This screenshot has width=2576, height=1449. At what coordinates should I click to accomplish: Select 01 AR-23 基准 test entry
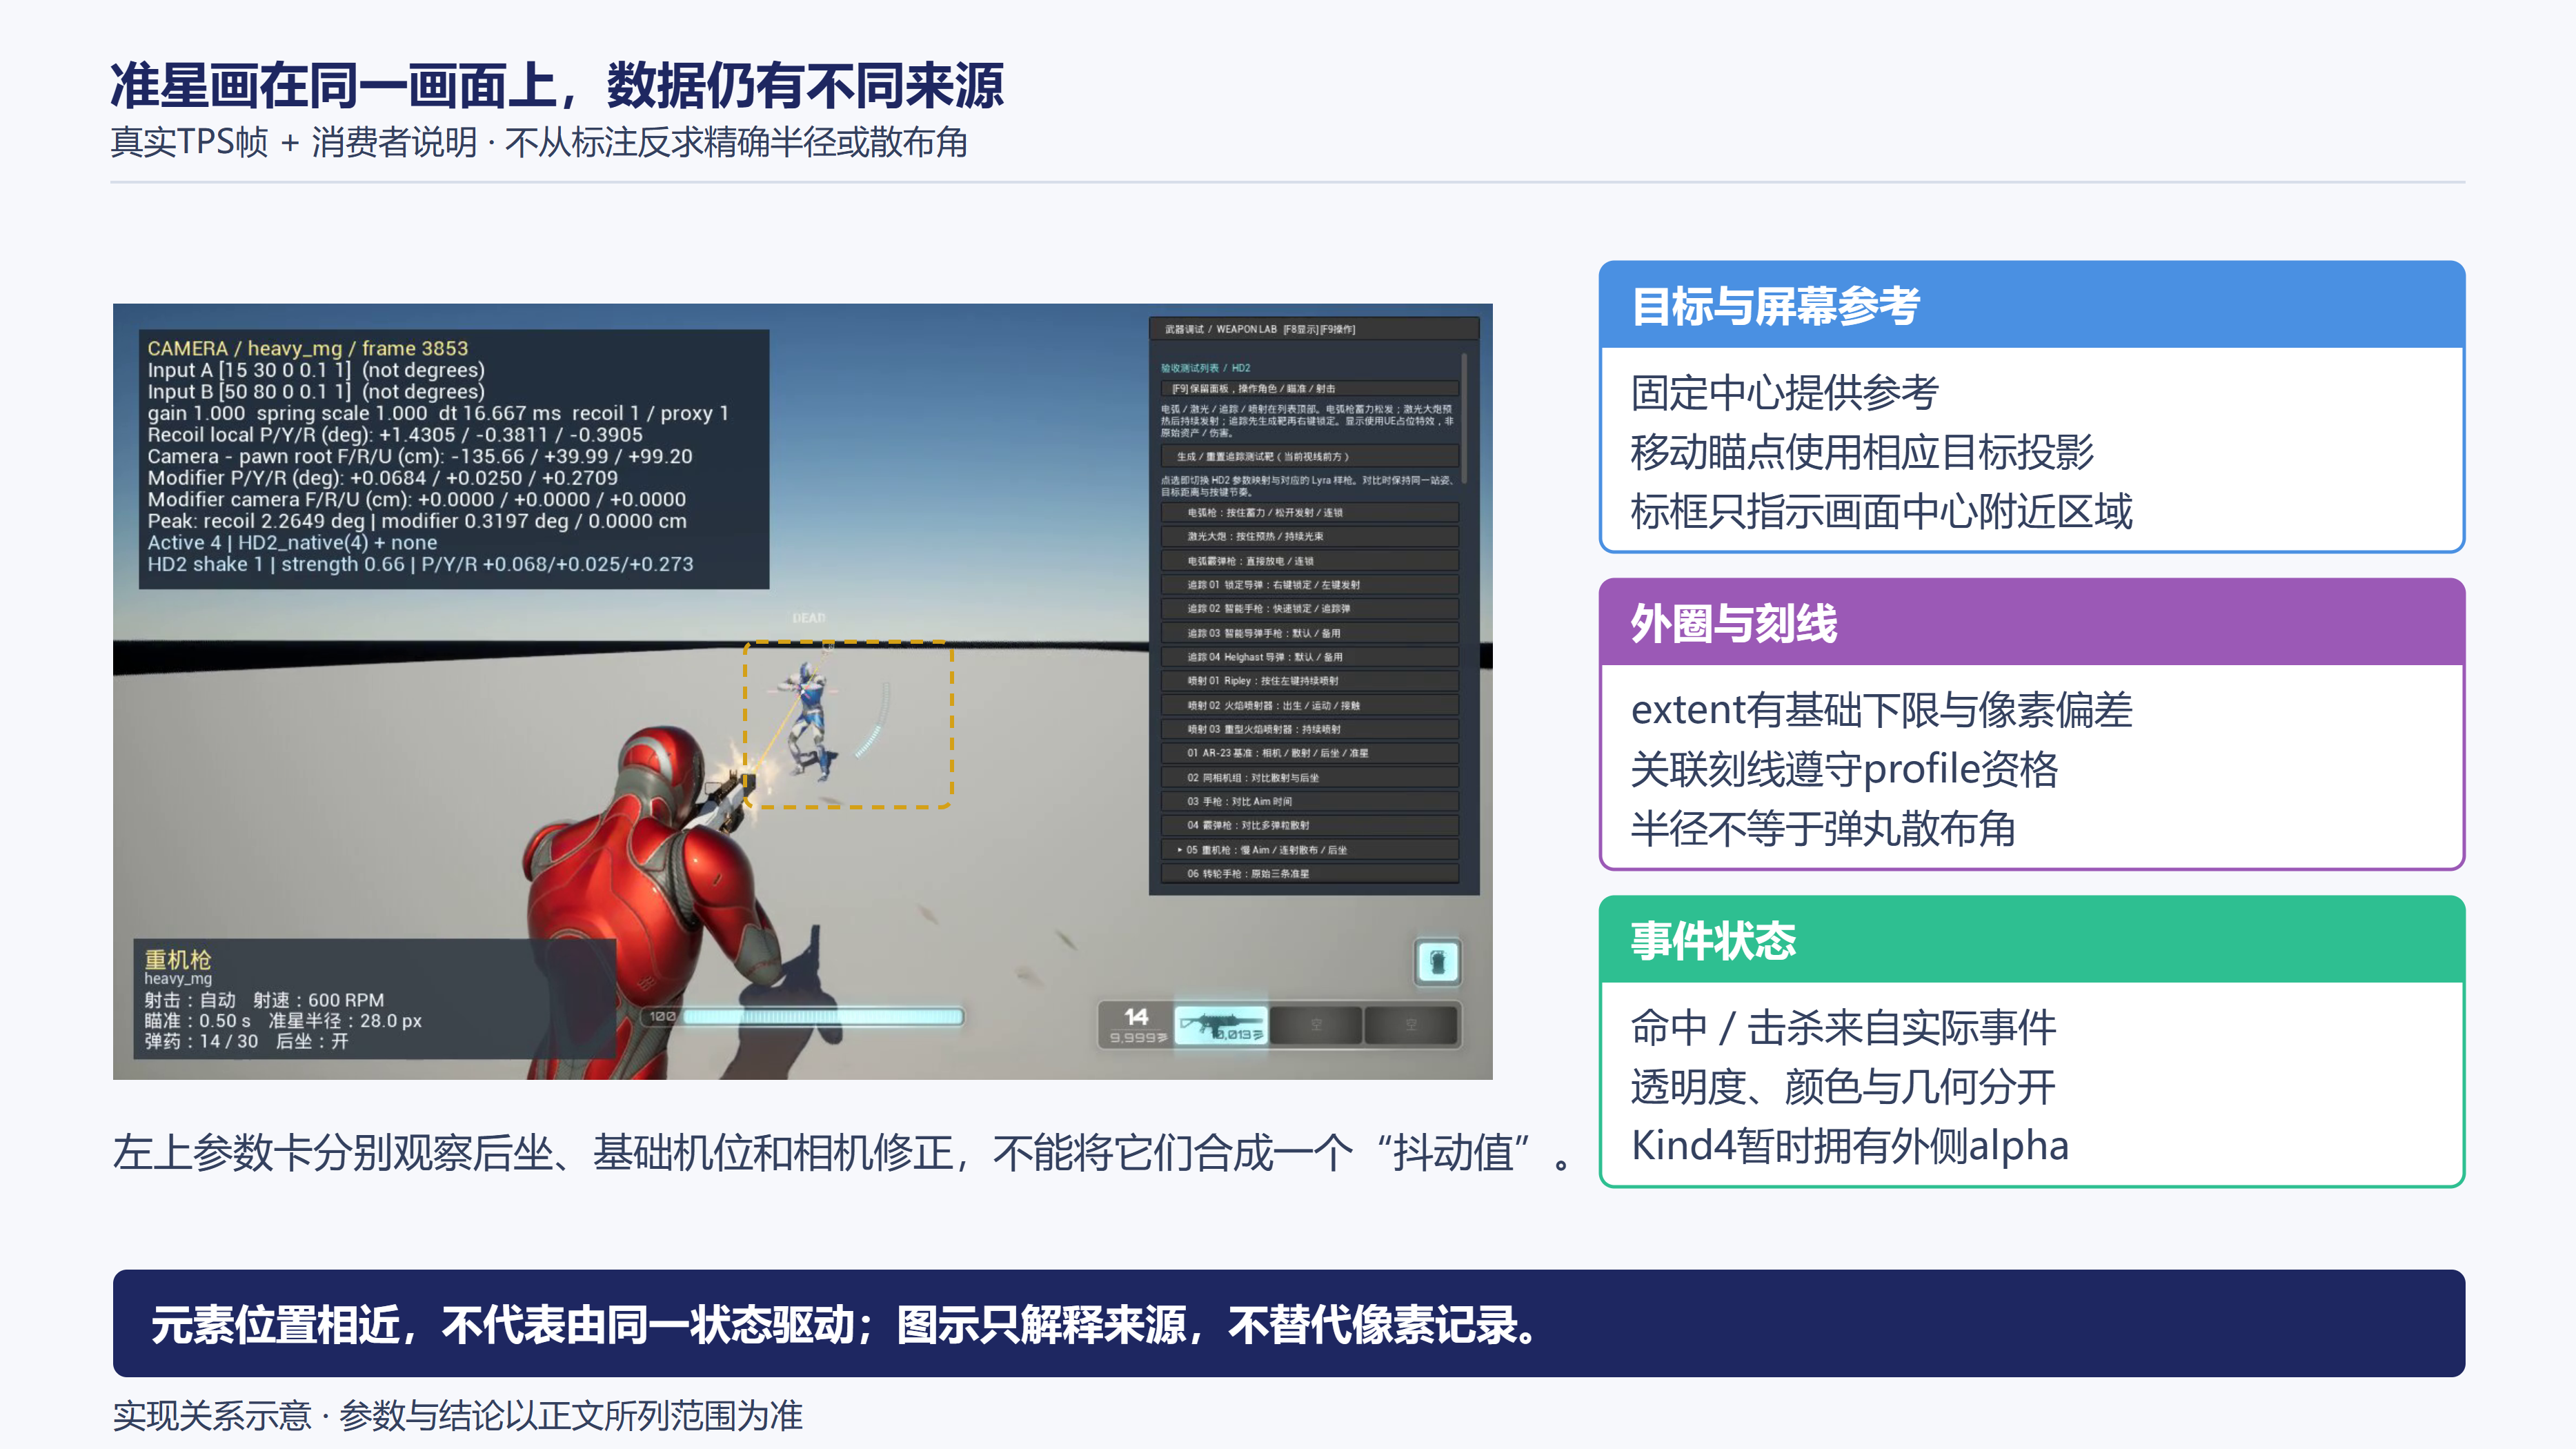[x=1309, y=753]
